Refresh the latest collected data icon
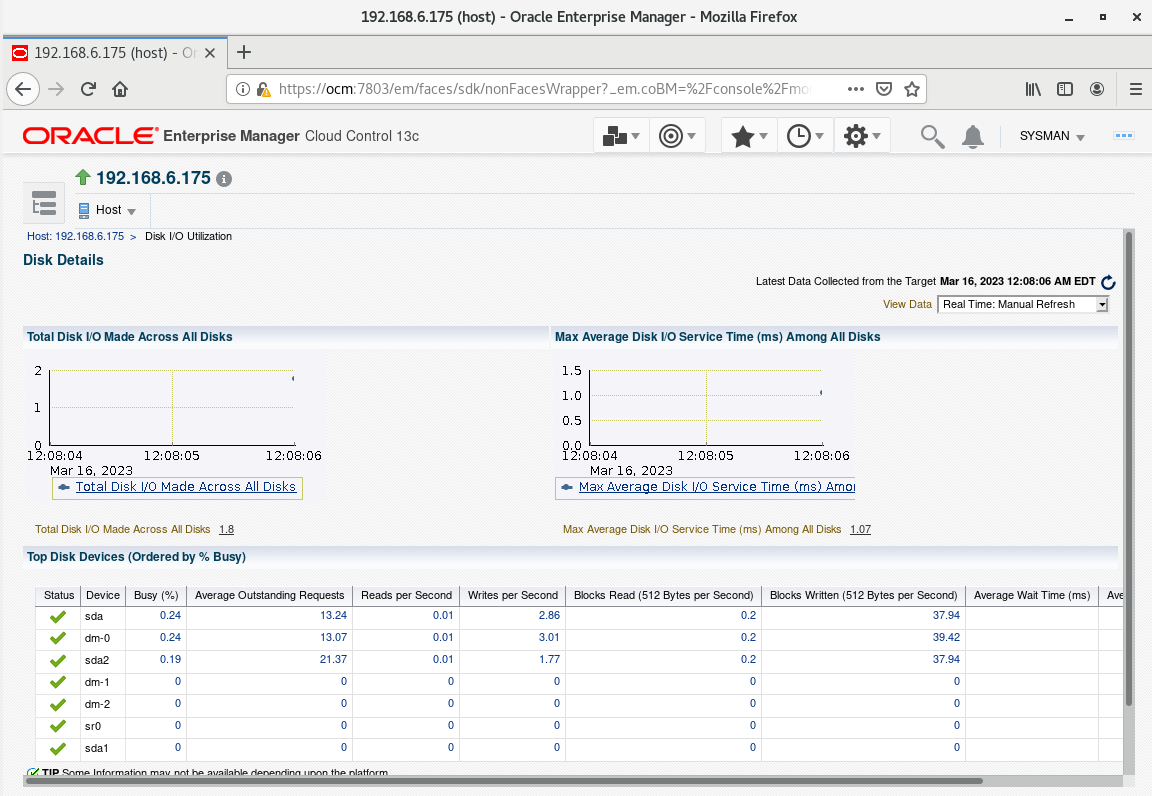Viewport: 1152px width, 796px height. point(1109,282)
